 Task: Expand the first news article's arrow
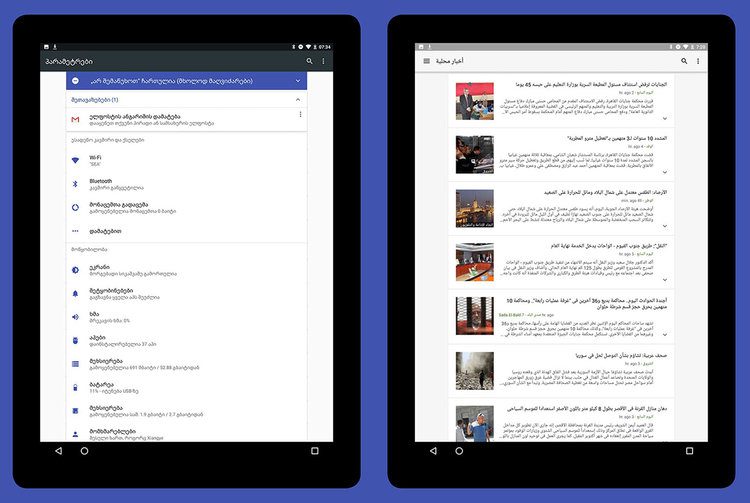point(665,118)
